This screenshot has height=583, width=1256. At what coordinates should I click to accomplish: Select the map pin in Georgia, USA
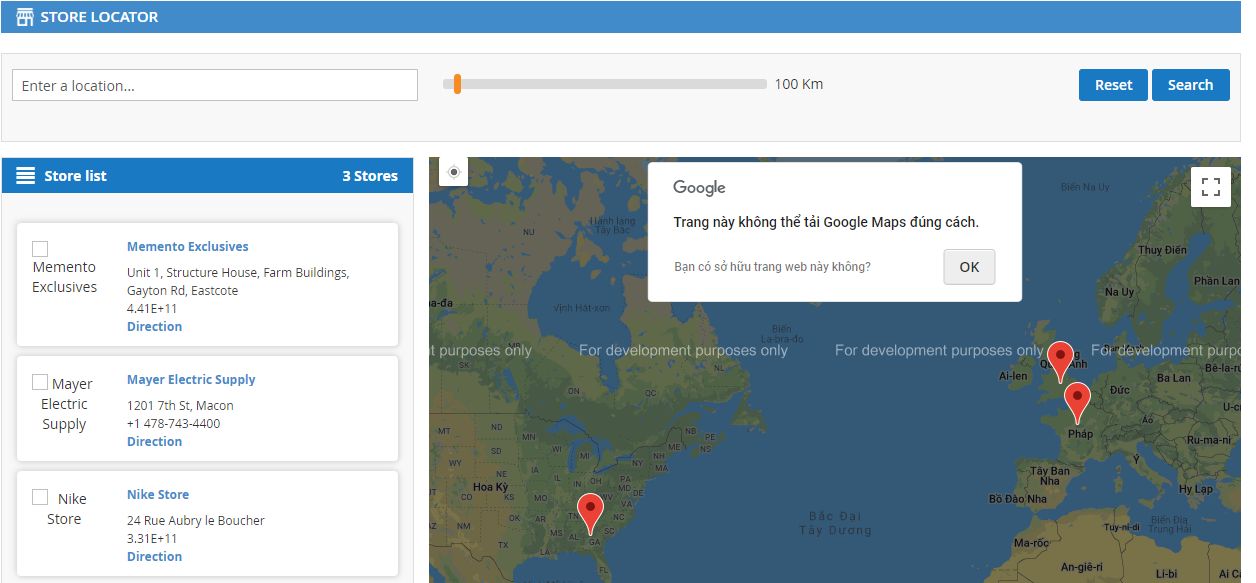[x=591, y=513]
